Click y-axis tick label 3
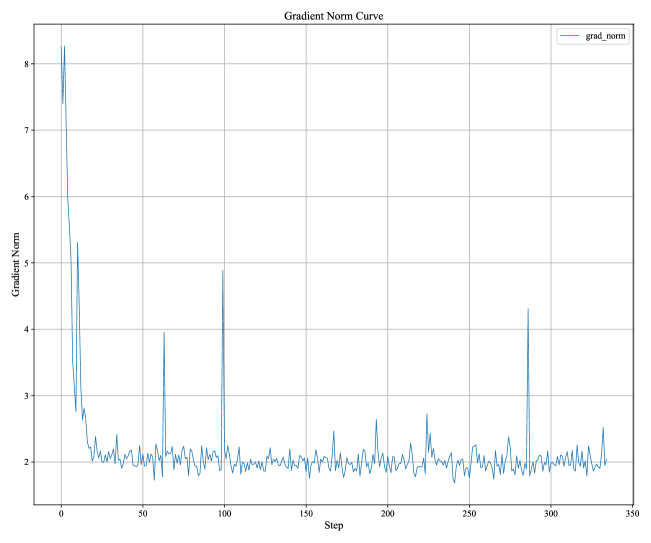 coord(27,396)
